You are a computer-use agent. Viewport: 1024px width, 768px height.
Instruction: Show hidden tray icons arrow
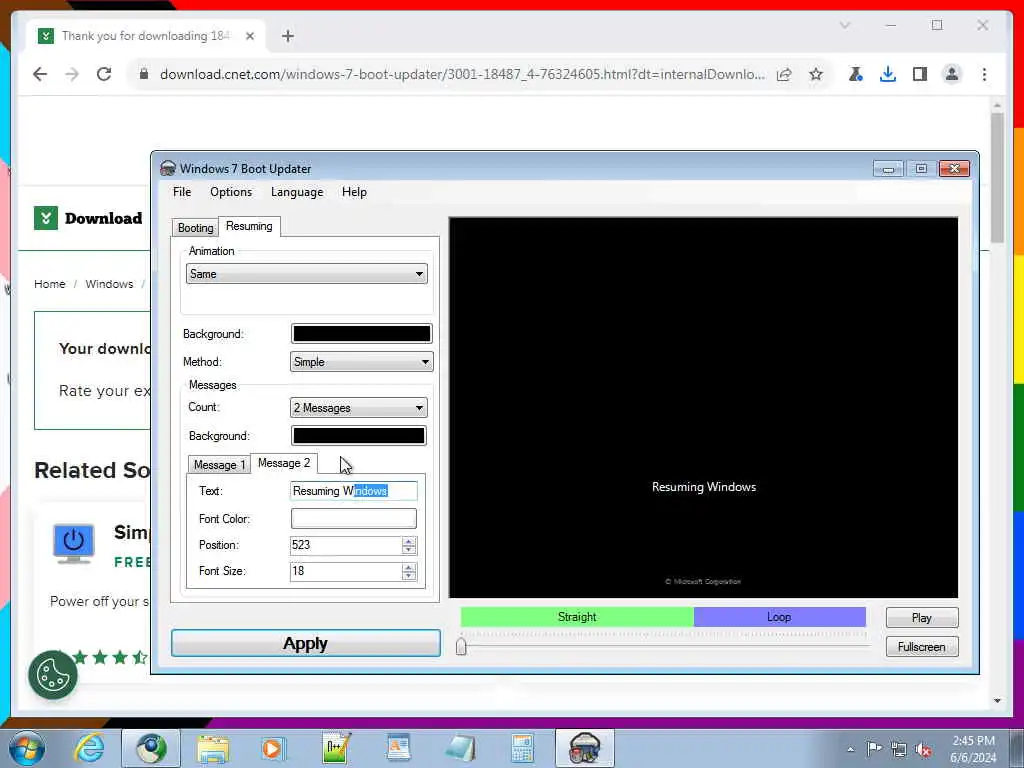pos(850,749)
